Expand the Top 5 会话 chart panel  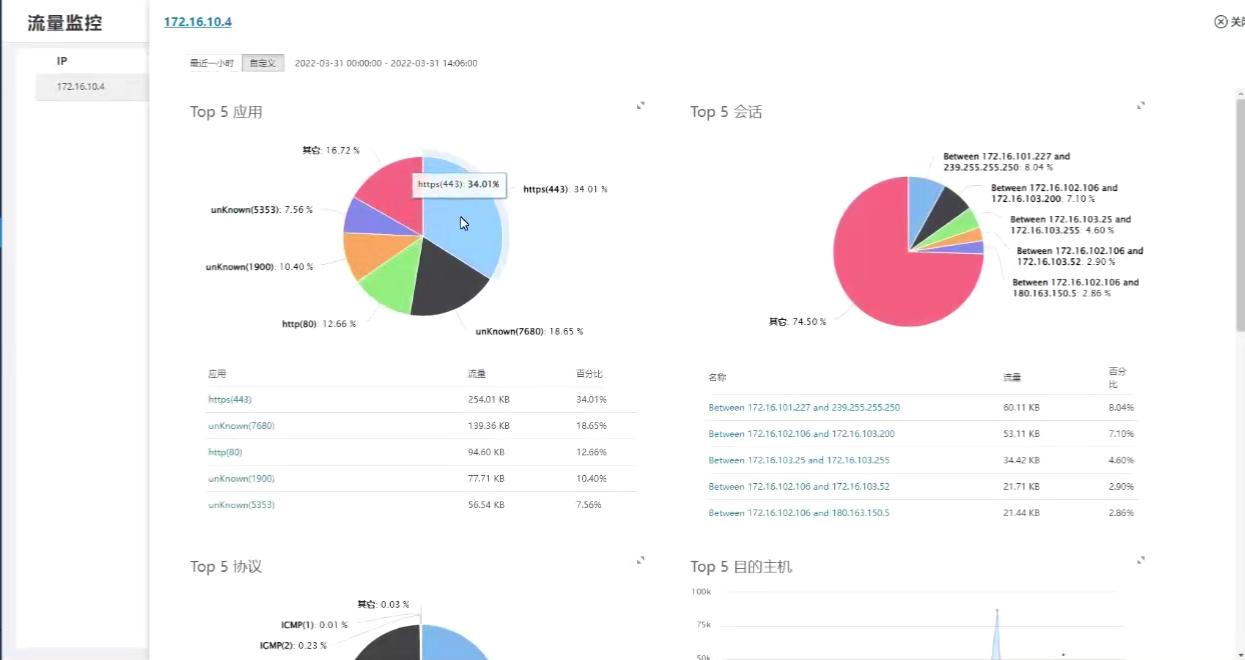tap(1141, 105)
